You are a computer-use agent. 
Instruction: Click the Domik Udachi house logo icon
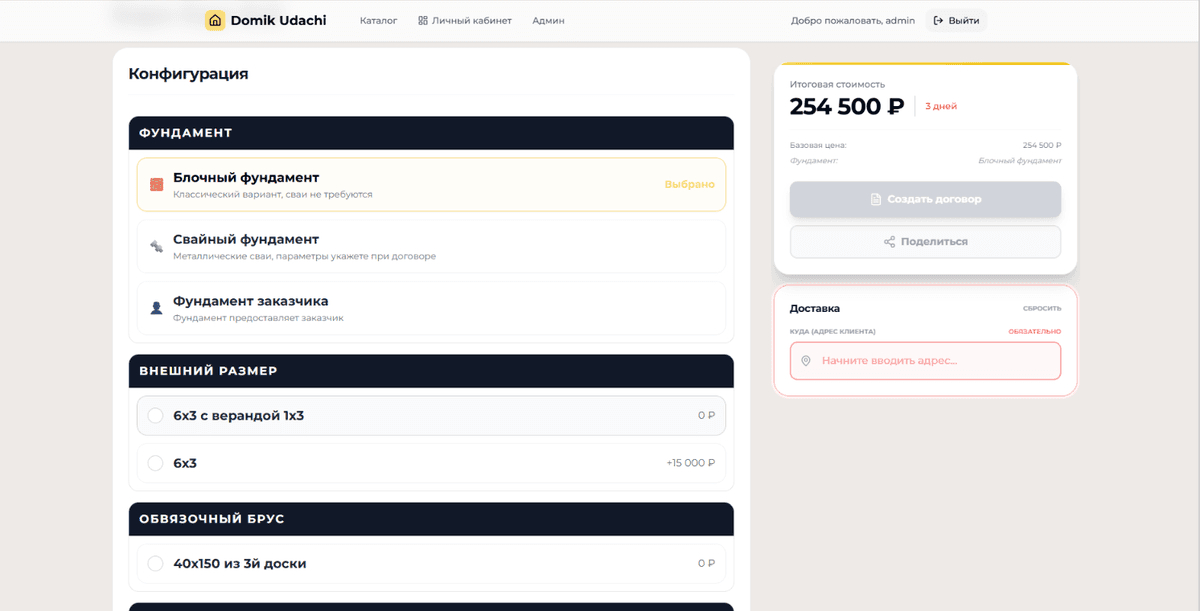(215, 20)
